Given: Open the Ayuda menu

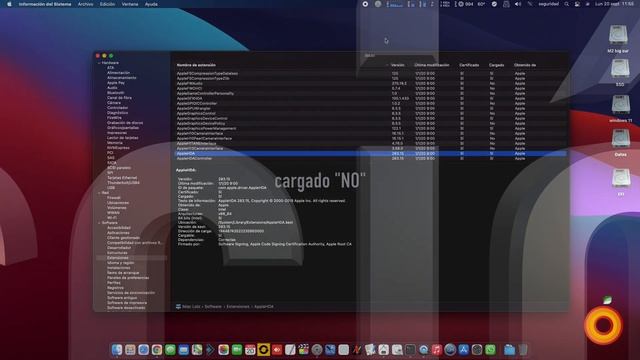Looking at the screenshot, I should (151, 4).
